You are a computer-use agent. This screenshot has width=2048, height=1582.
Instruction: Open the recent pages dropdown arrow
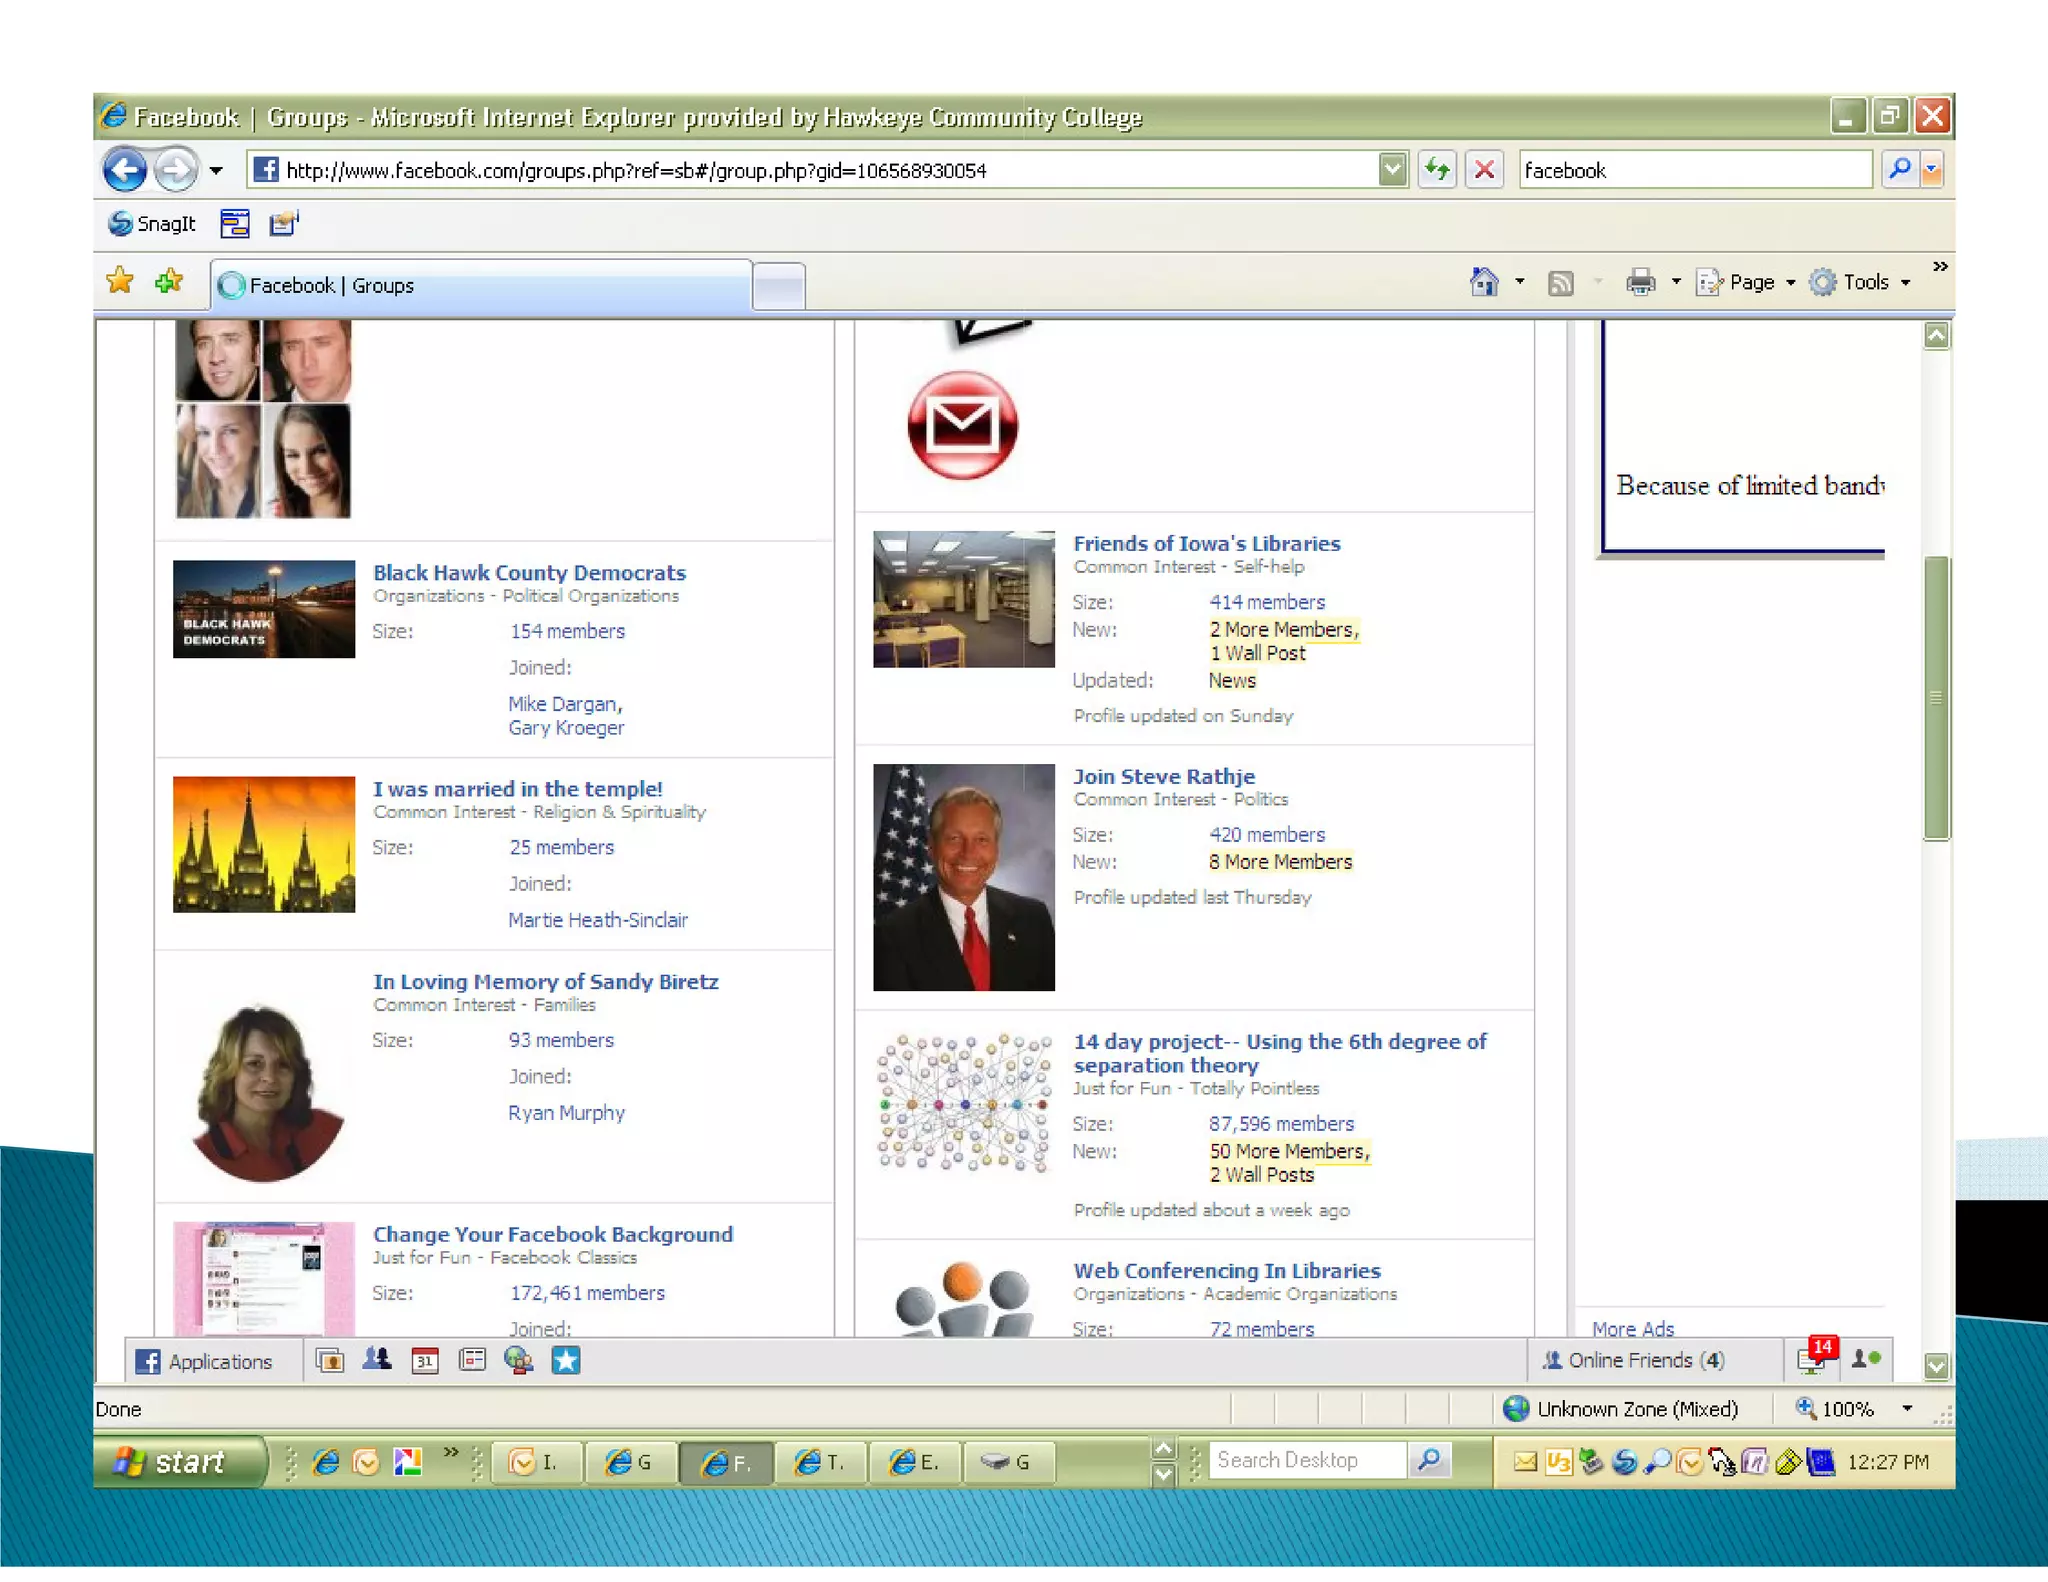point(216,170)
